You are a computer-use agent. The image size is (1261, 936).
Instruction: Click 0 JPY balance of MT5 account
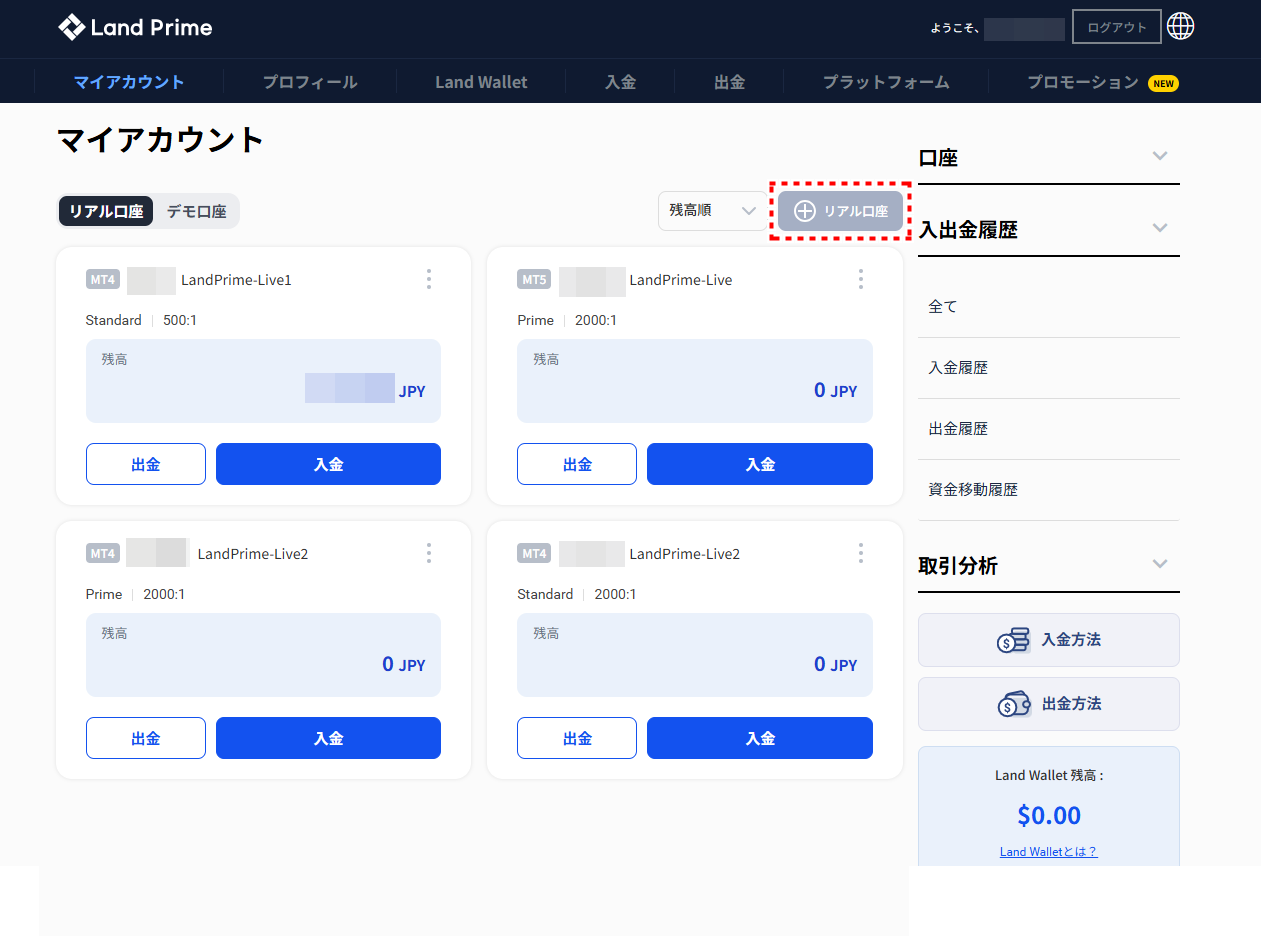click(x=835, y=390)
